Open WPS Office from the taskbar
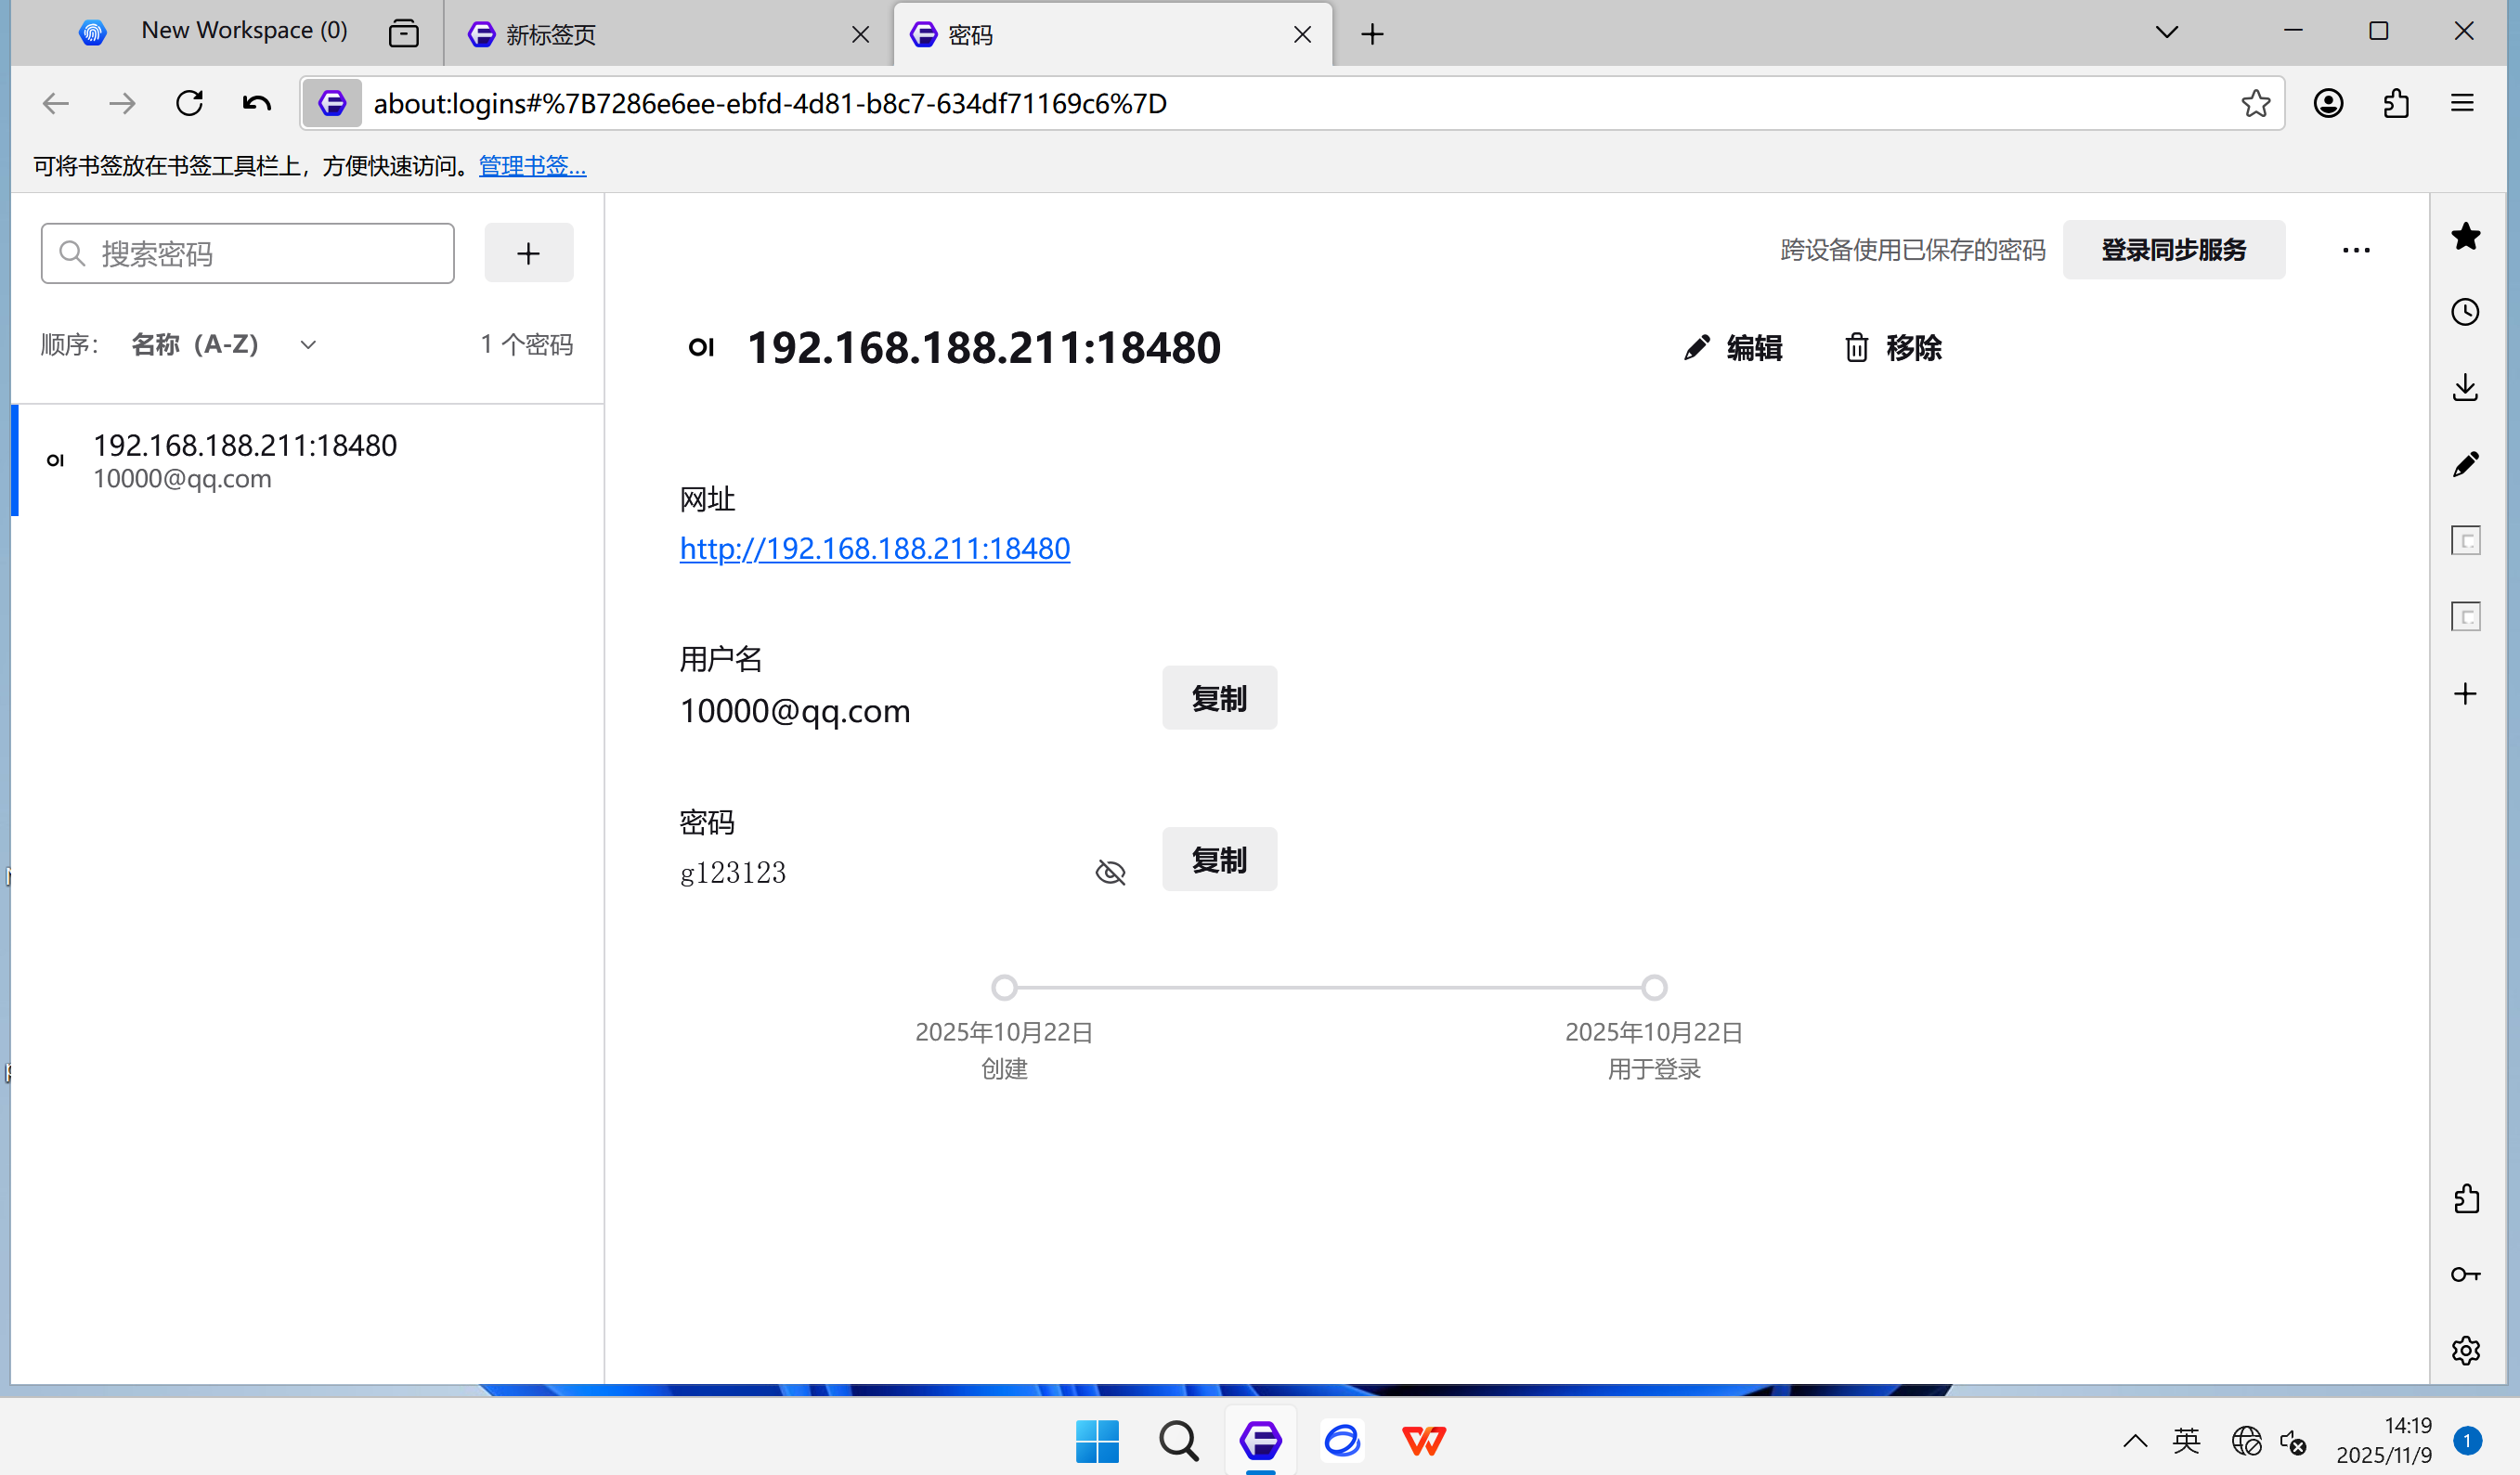The image size is (2520, 1475). pyautogui.click(x=1423, y=1440)
